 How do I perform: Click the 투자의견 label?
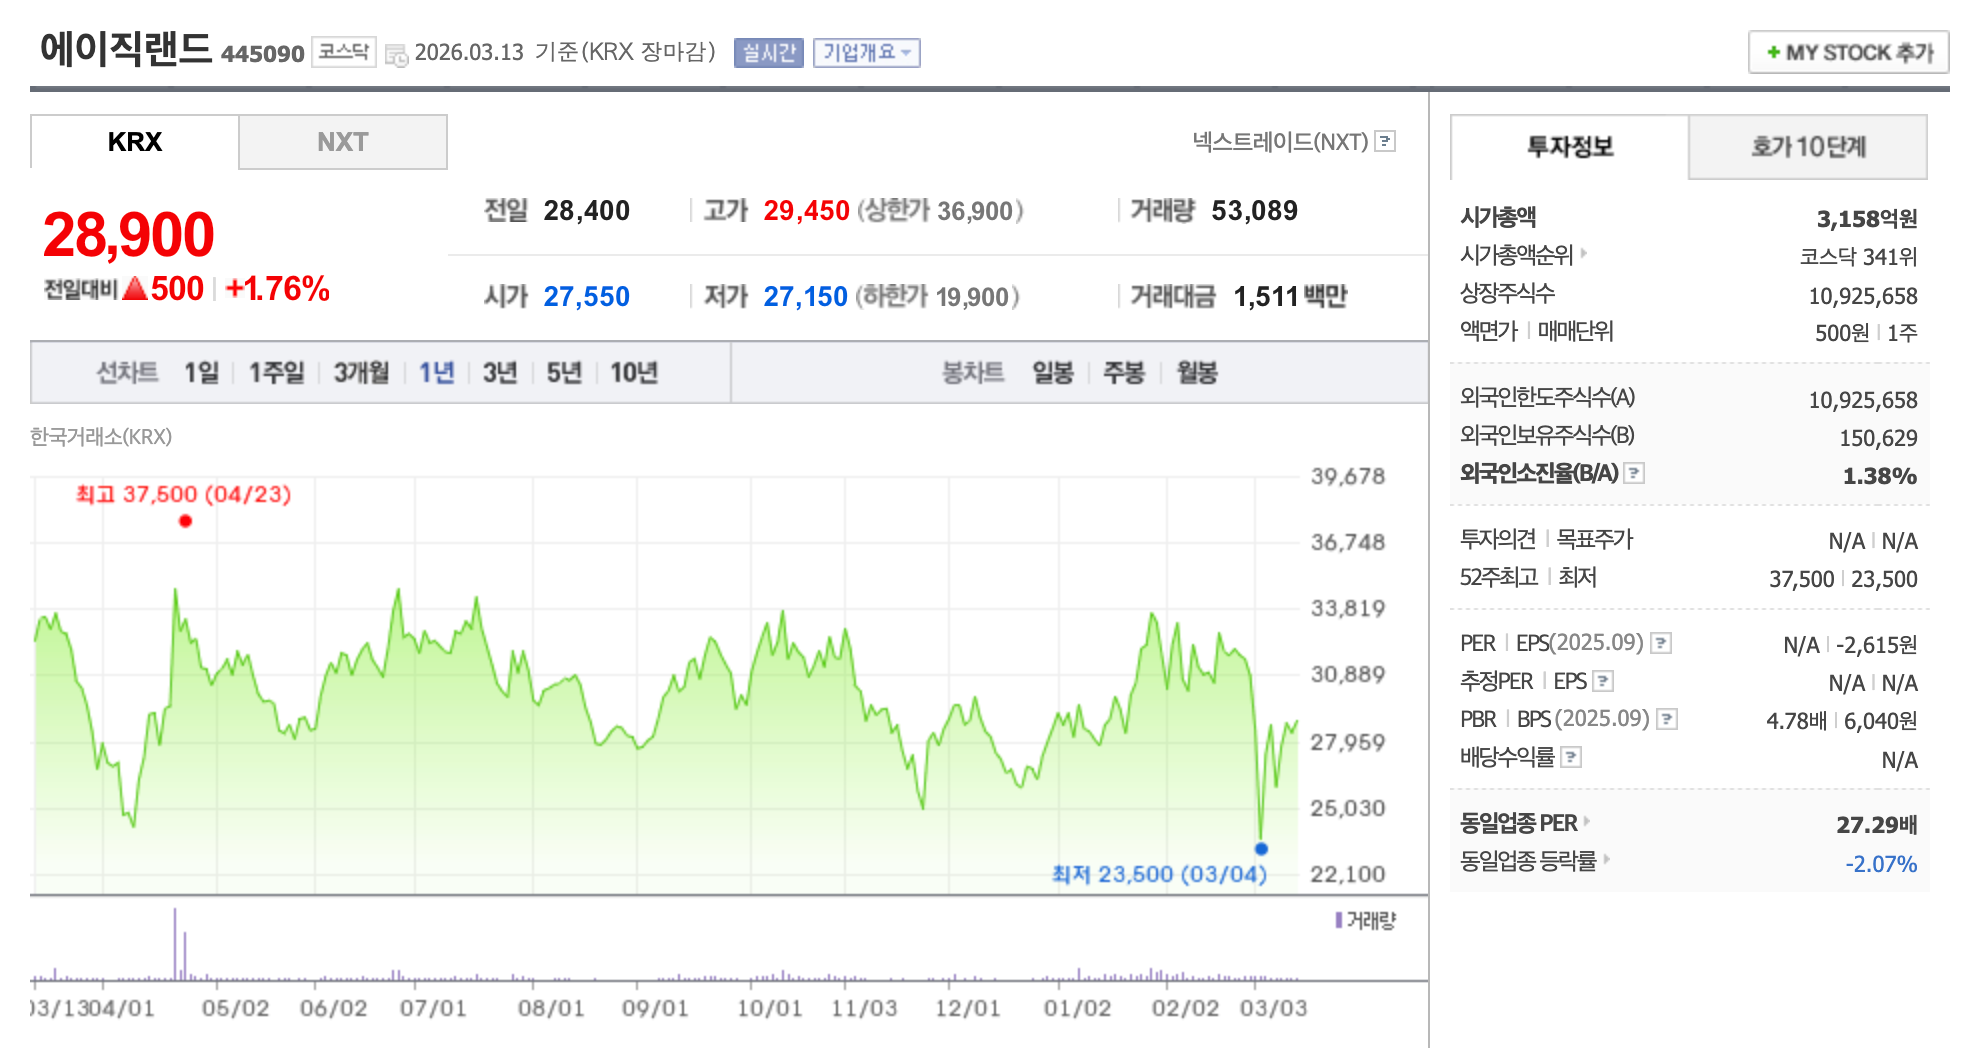click(x=1498, y=539)
